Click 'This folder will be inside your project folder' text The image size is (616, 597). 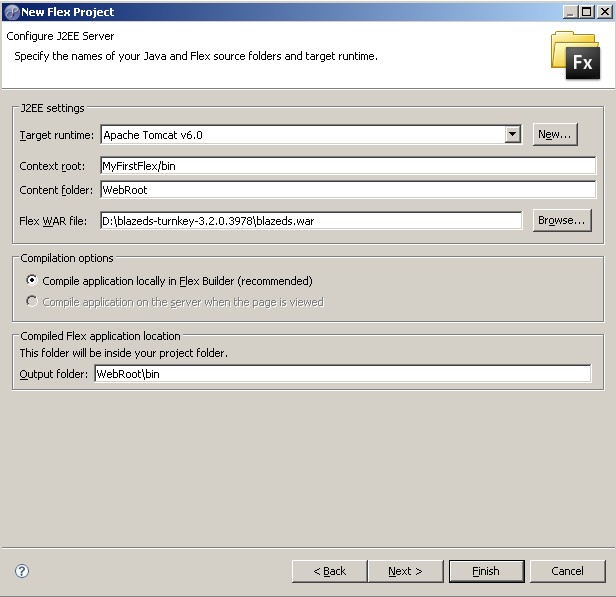(124, 353)
